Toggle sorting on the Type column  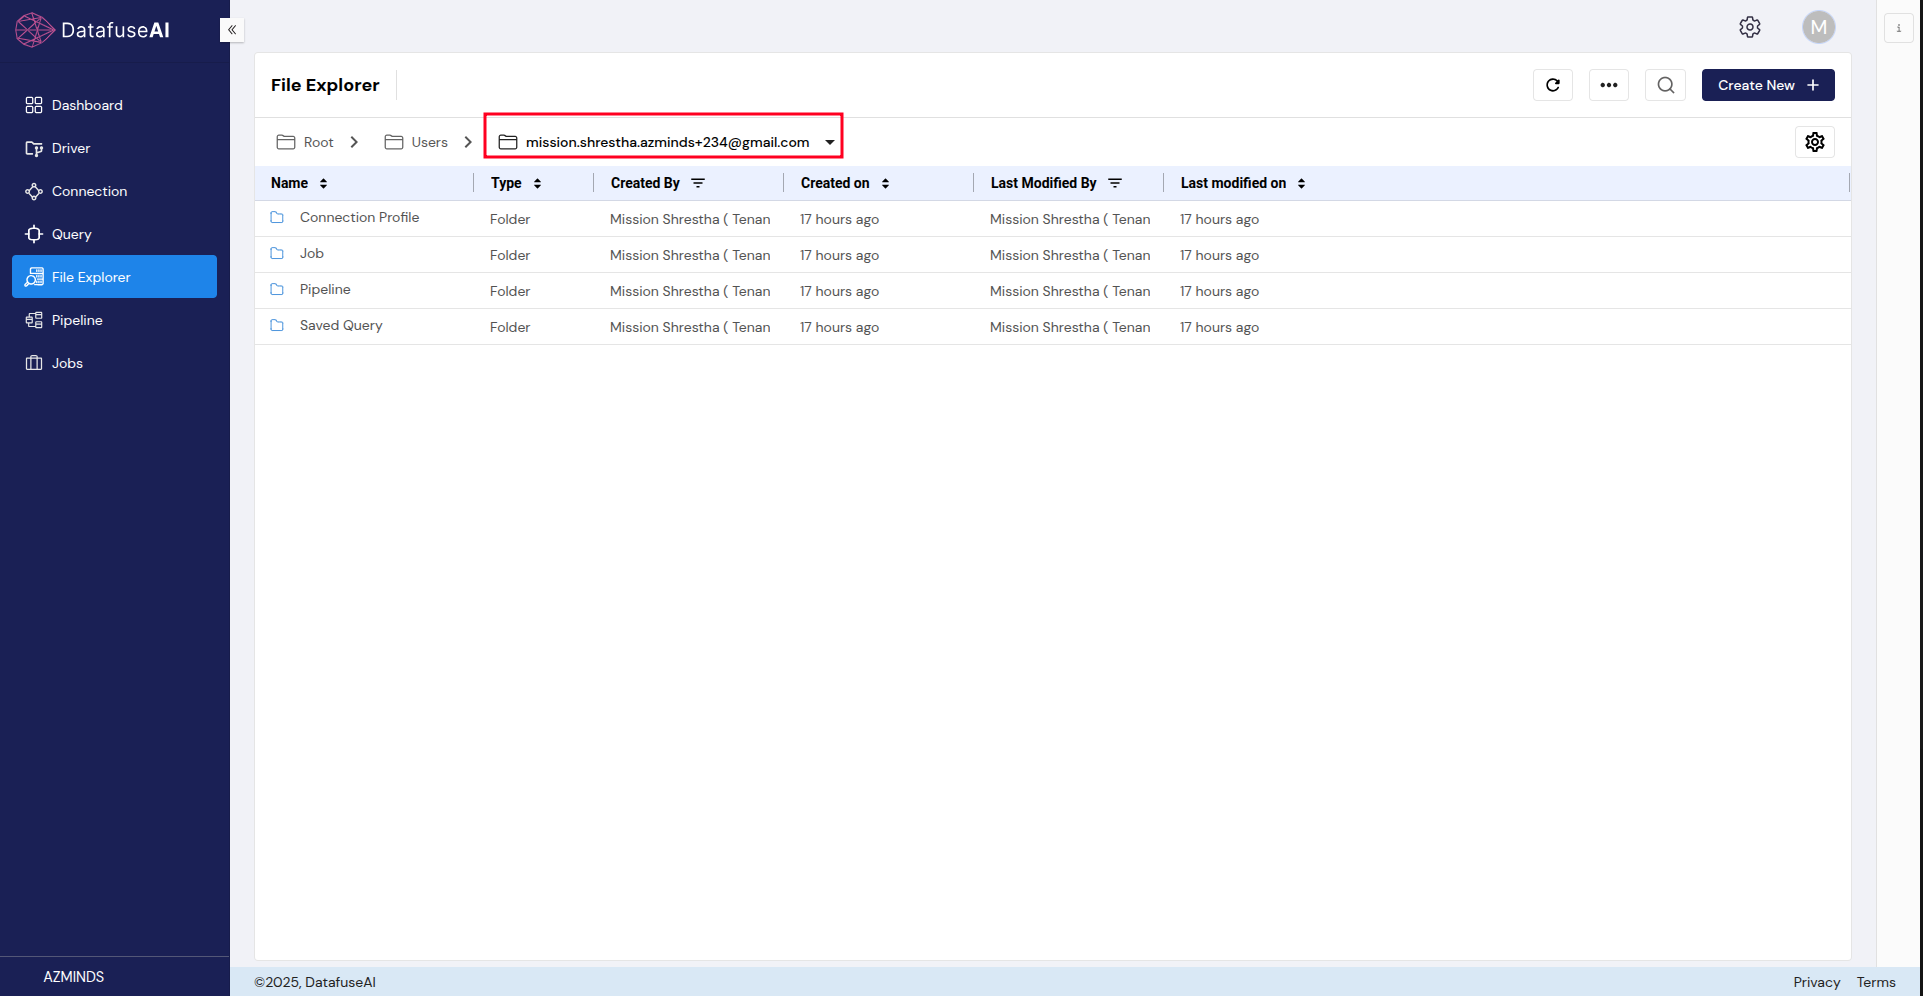click(x=536, y=183)
